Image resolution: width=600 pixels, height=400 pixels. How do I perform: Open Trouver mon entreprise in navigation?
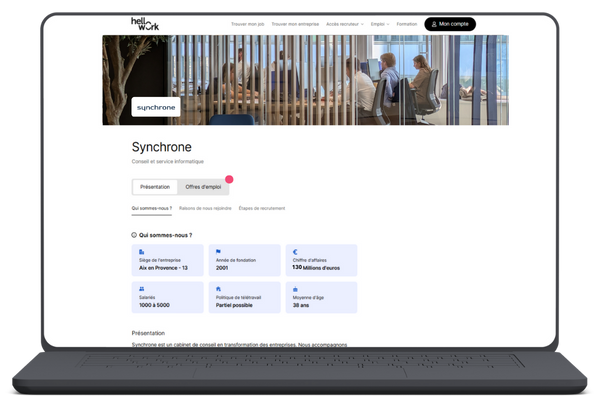tap(295, 24)
